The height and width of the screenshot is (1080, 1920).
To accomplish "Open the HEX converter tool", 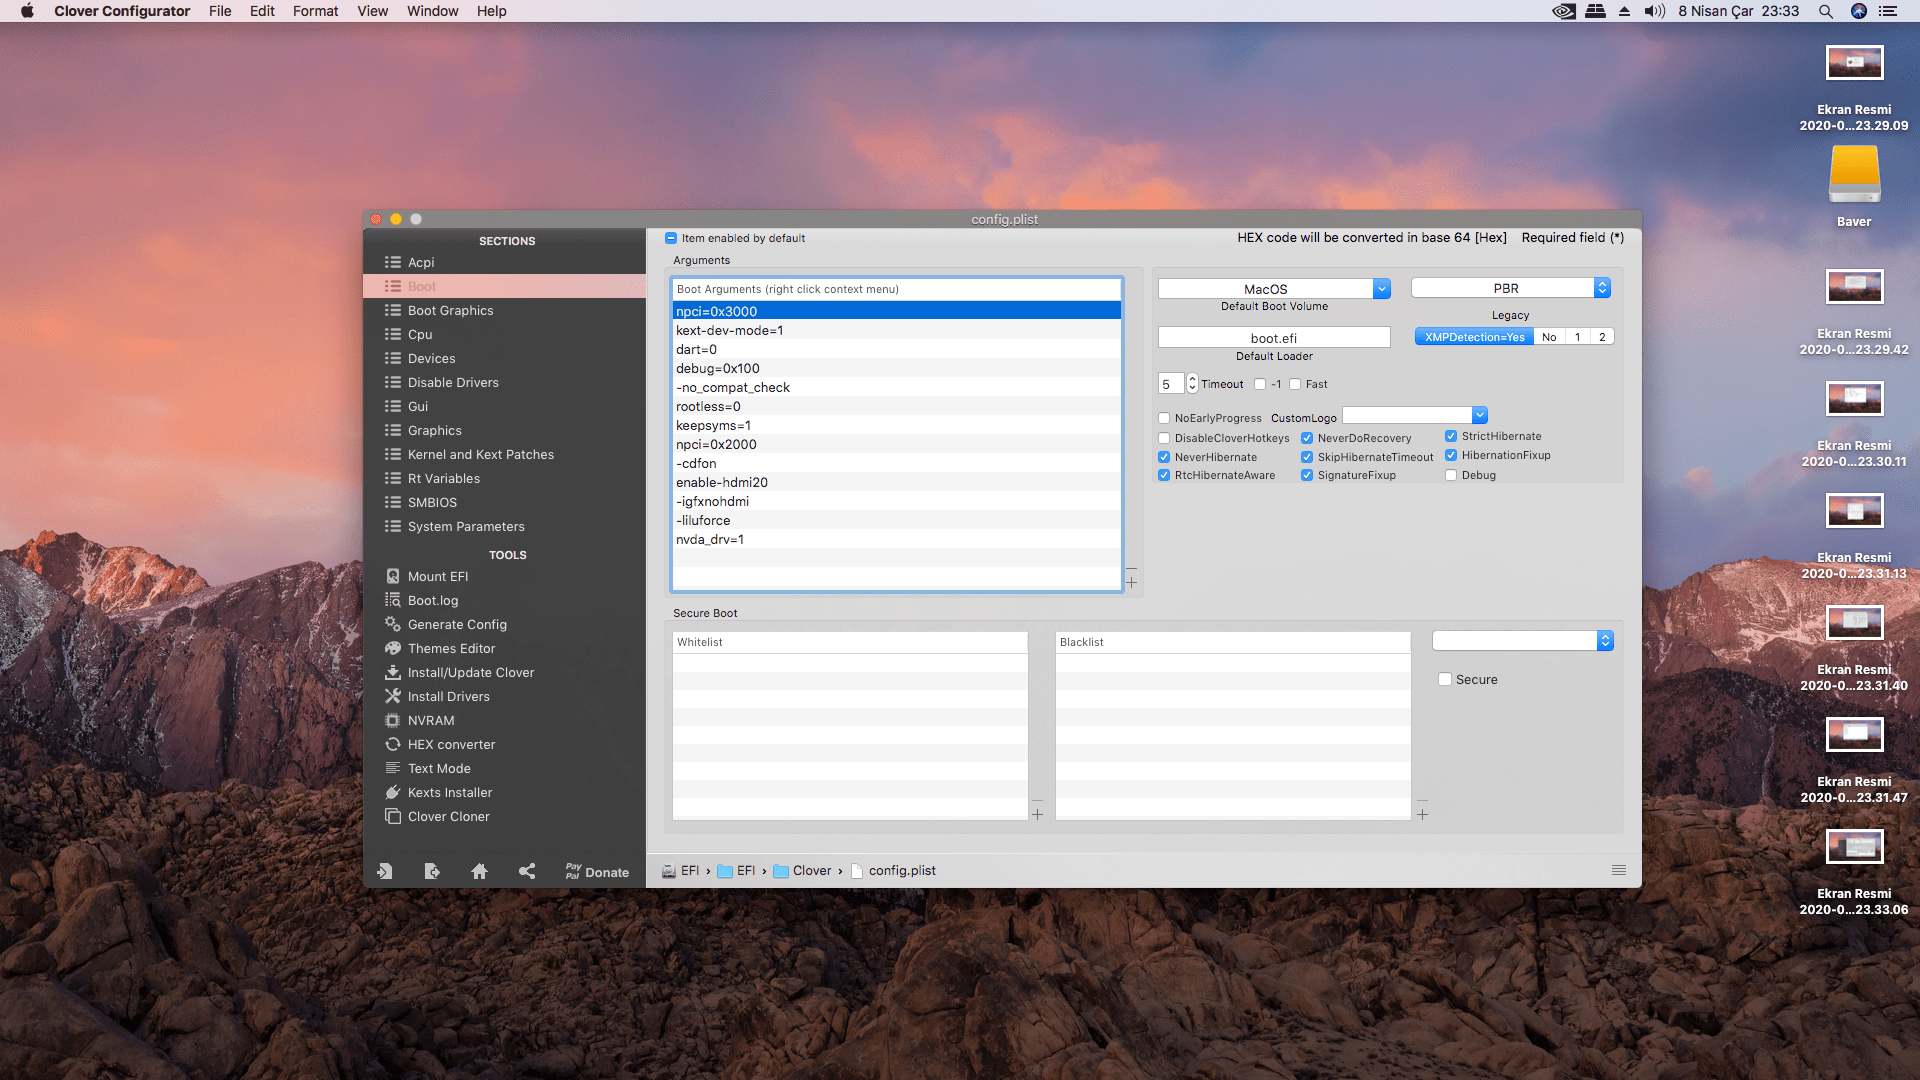I will pyautogui.click(x=450, y=744).
